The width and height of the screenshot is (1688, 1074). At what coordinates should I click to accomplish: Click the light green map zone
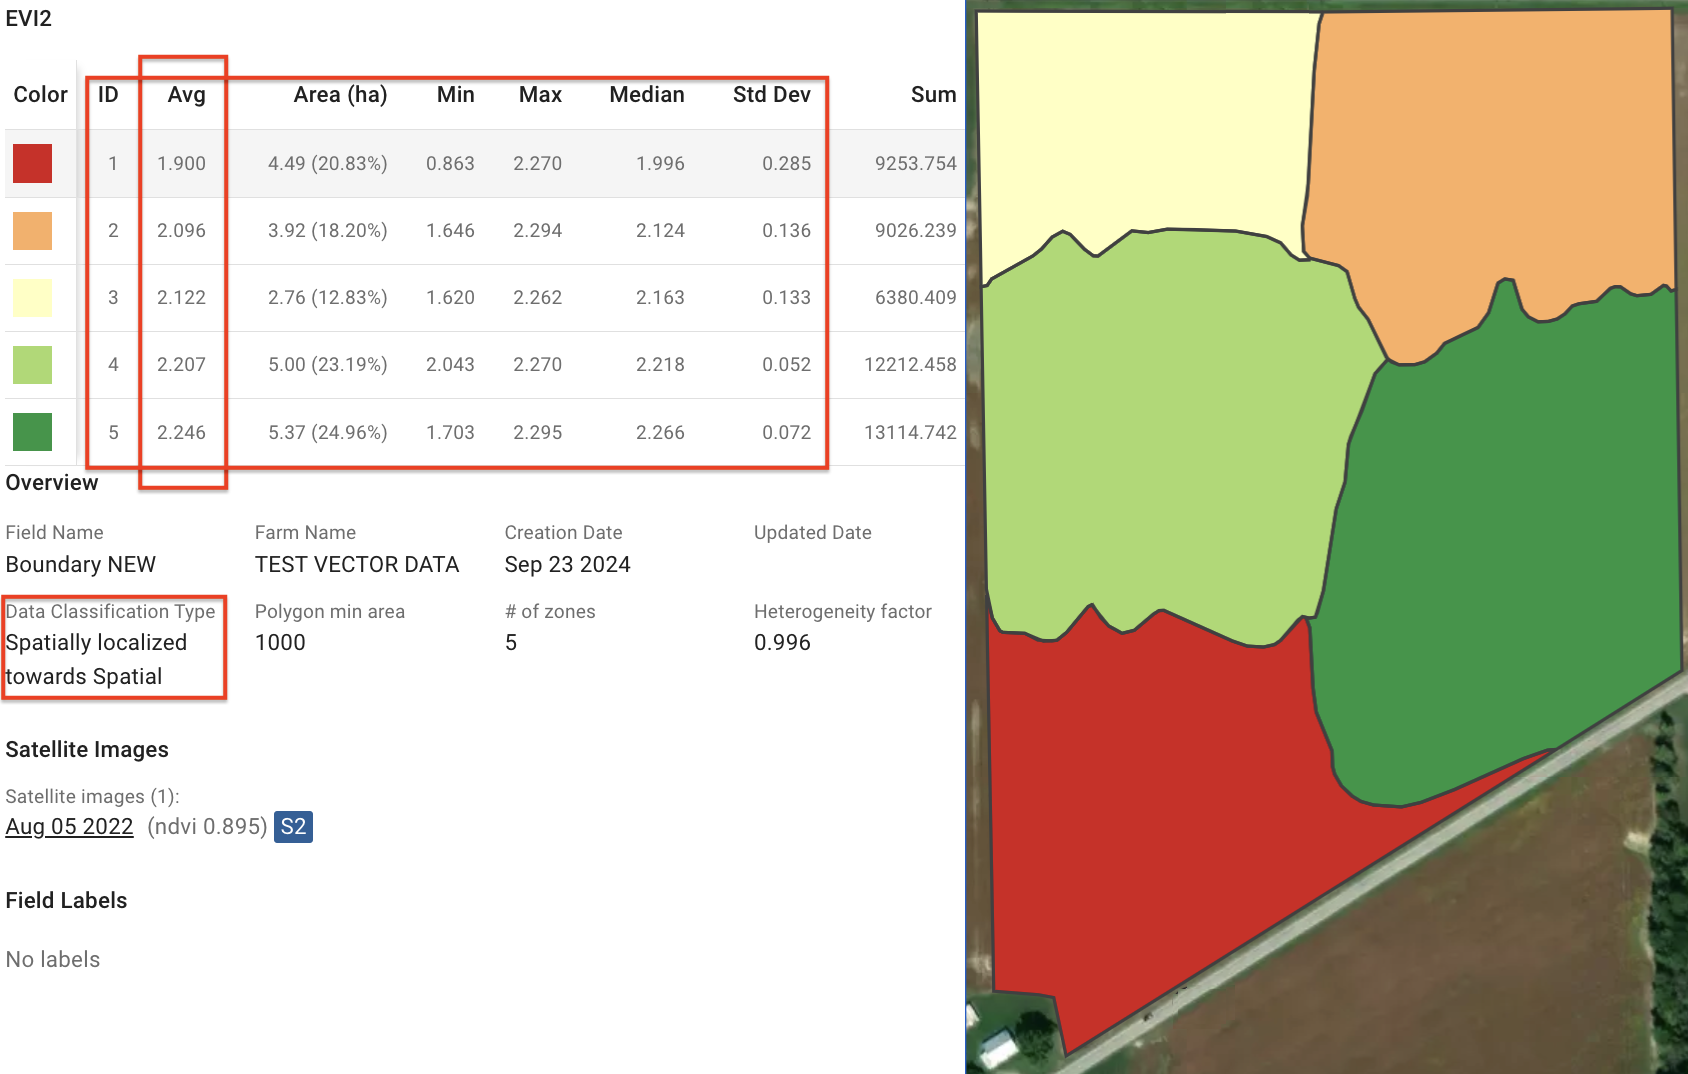[x=1160, y=430]
